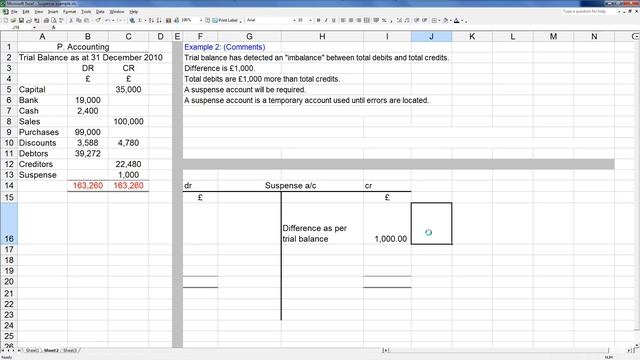Apply Percent style icon
This screenshot has width=640, height=360.
click(x=384, y=20)
